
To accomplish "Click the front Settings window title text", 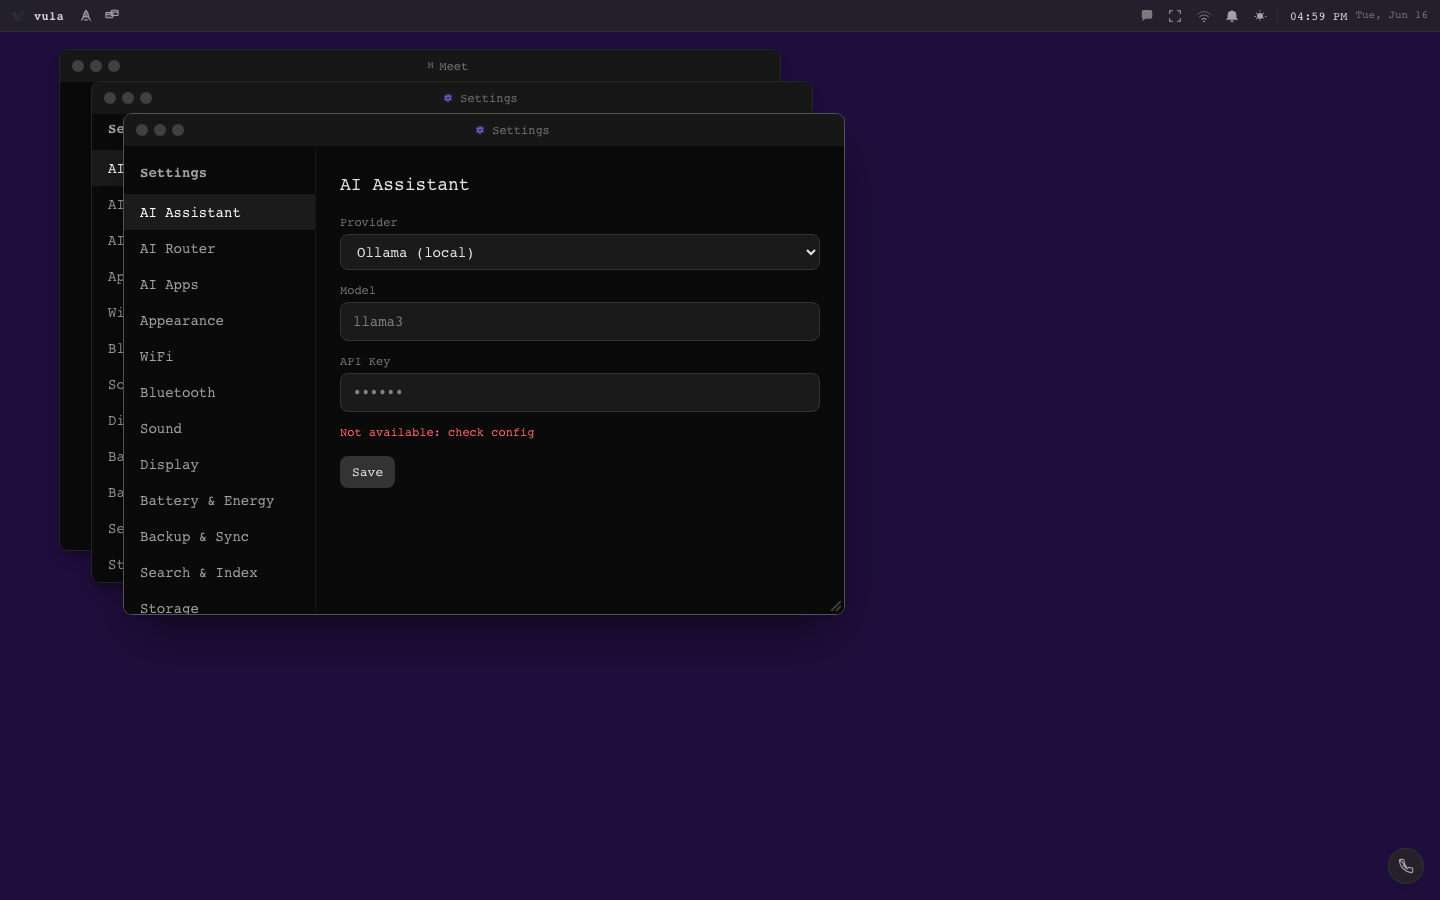I will [520, 130].
